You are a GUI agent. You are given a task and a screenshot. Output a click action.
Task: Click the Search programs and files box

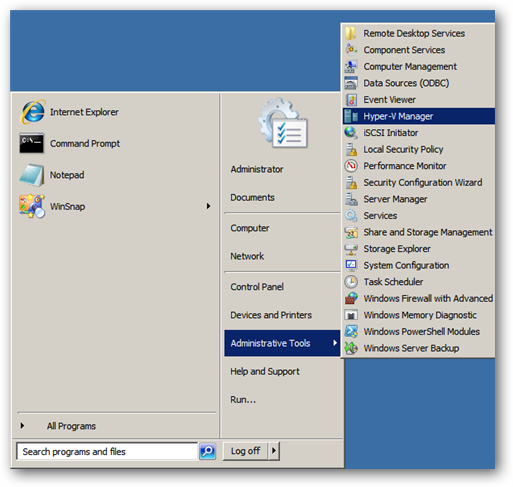point(107,452)
